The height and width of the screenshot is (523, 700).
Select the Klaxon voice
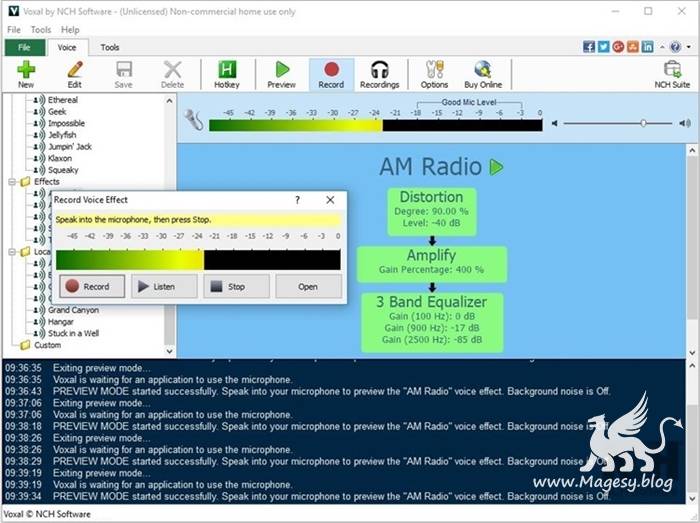(59, 158)
